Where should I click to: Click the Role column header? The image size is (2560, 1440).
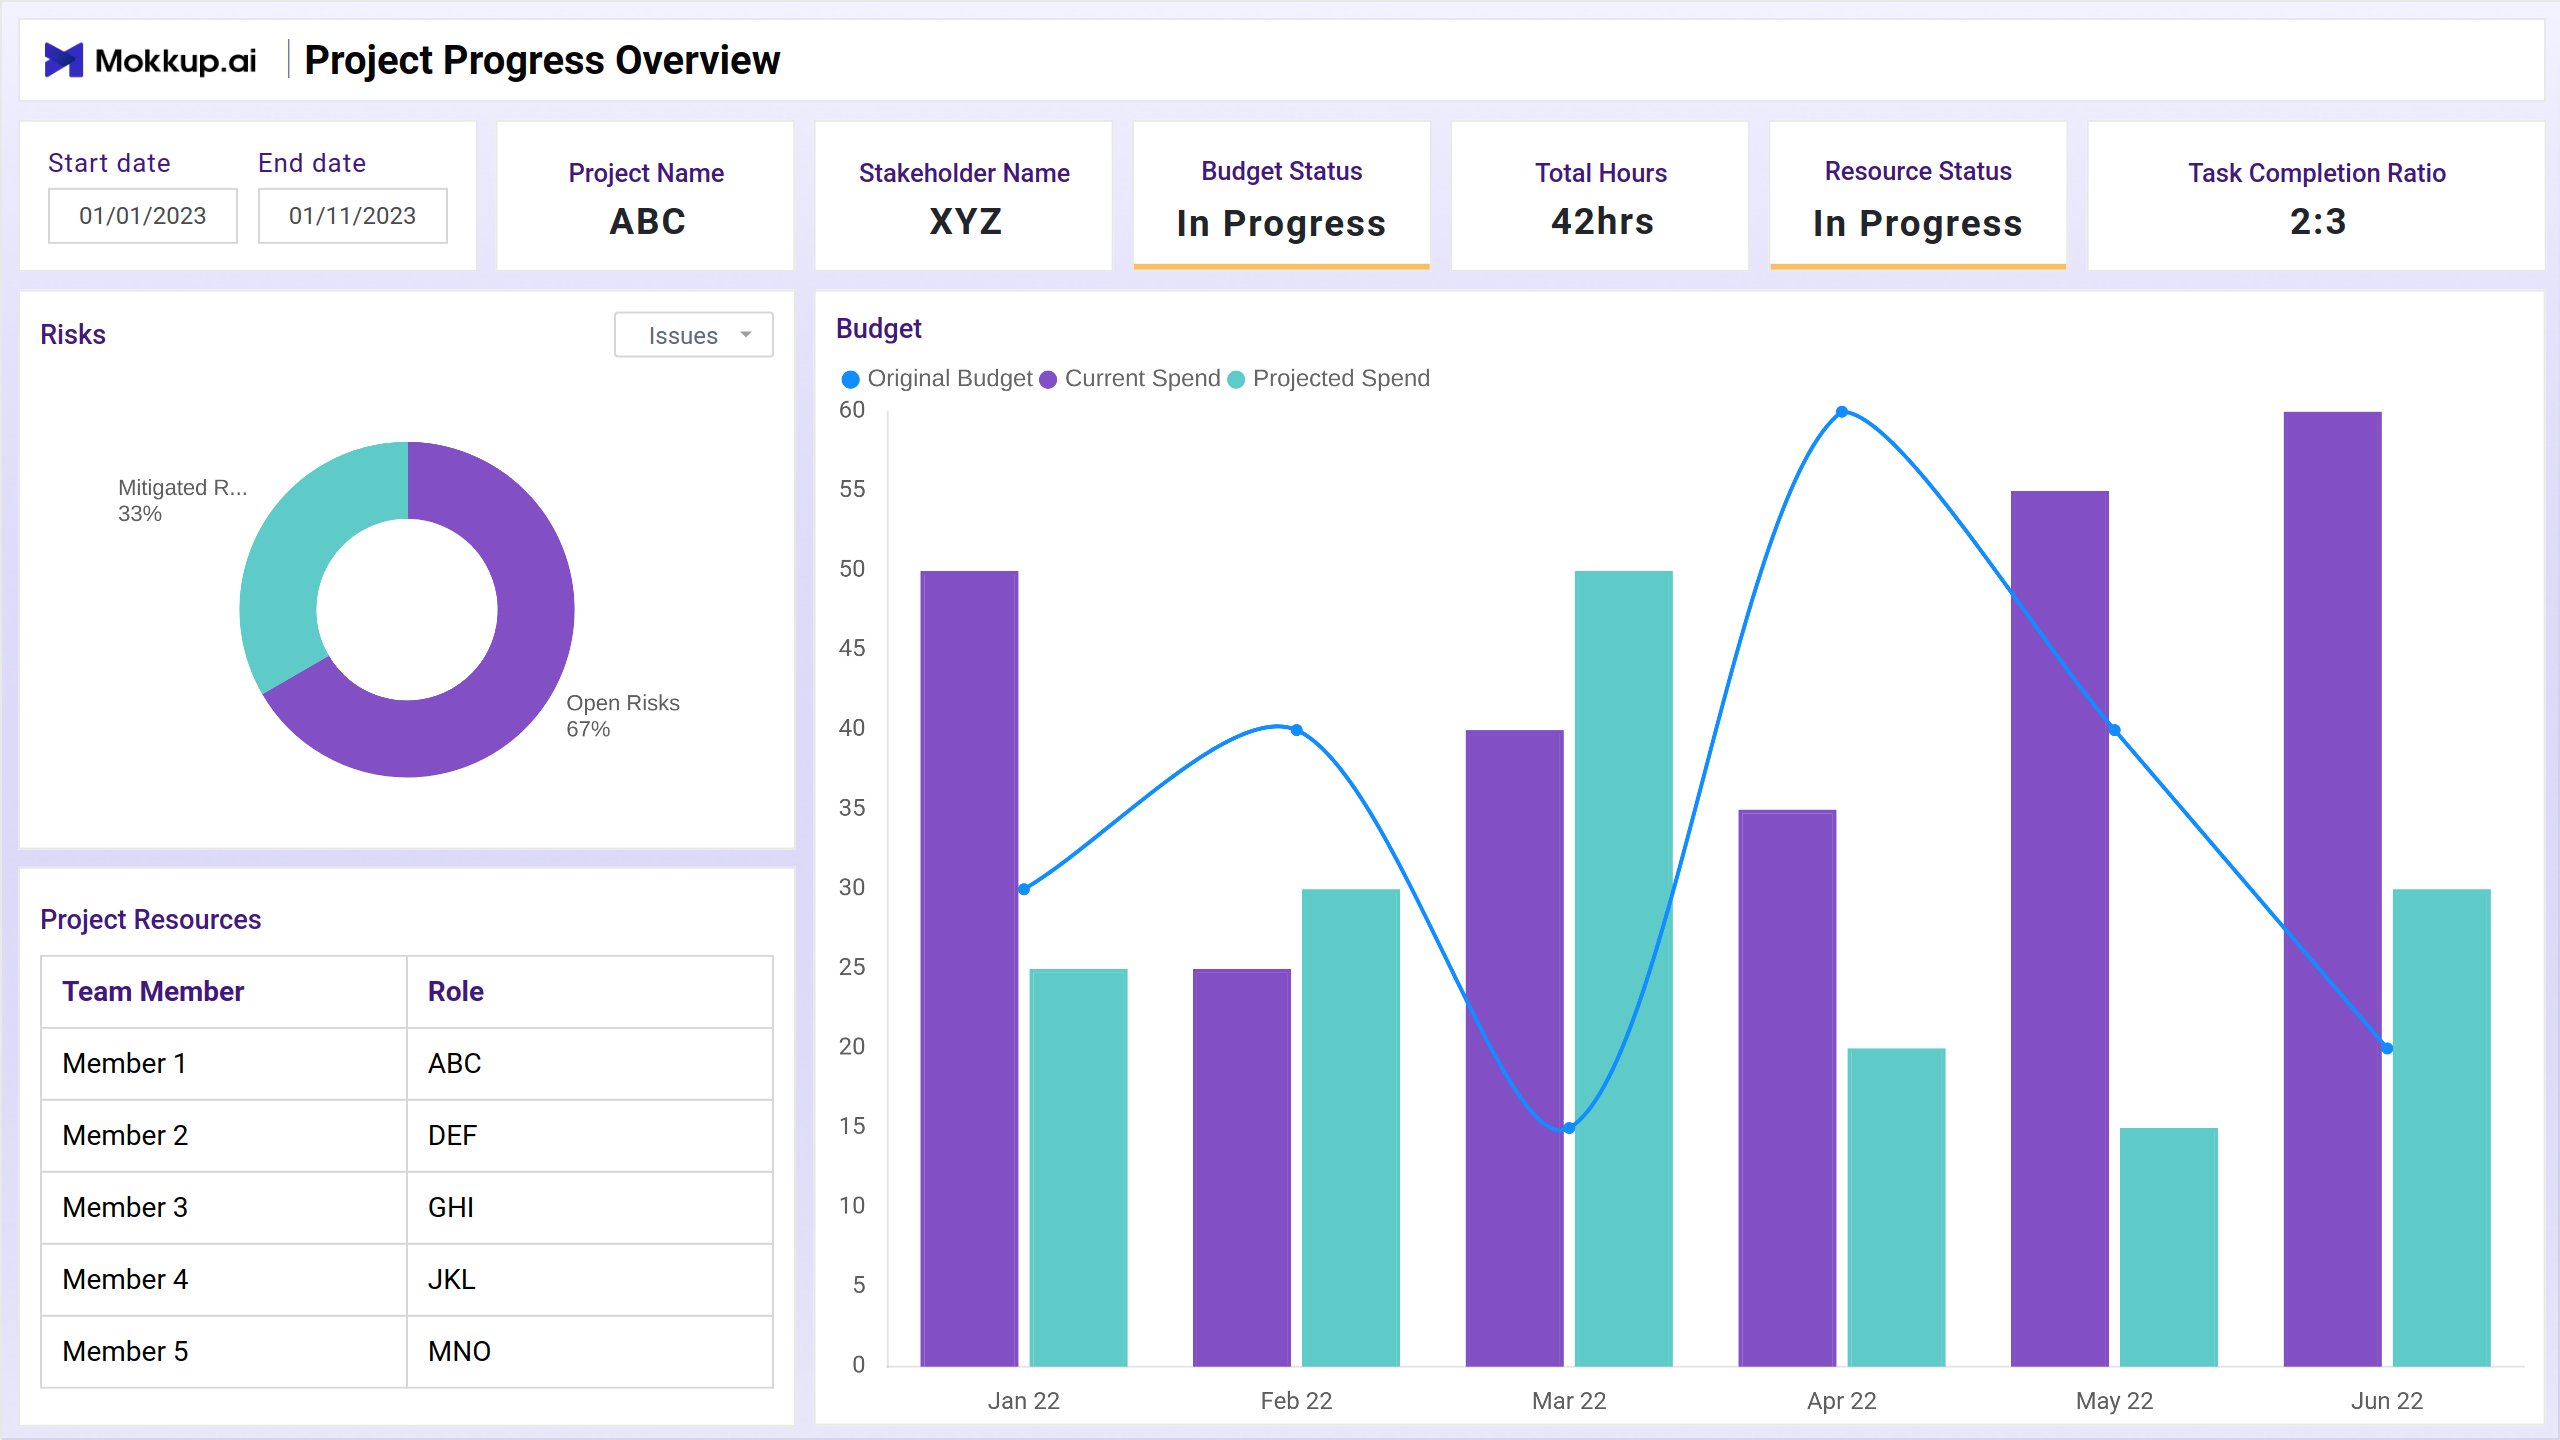(x=590, y=992)
